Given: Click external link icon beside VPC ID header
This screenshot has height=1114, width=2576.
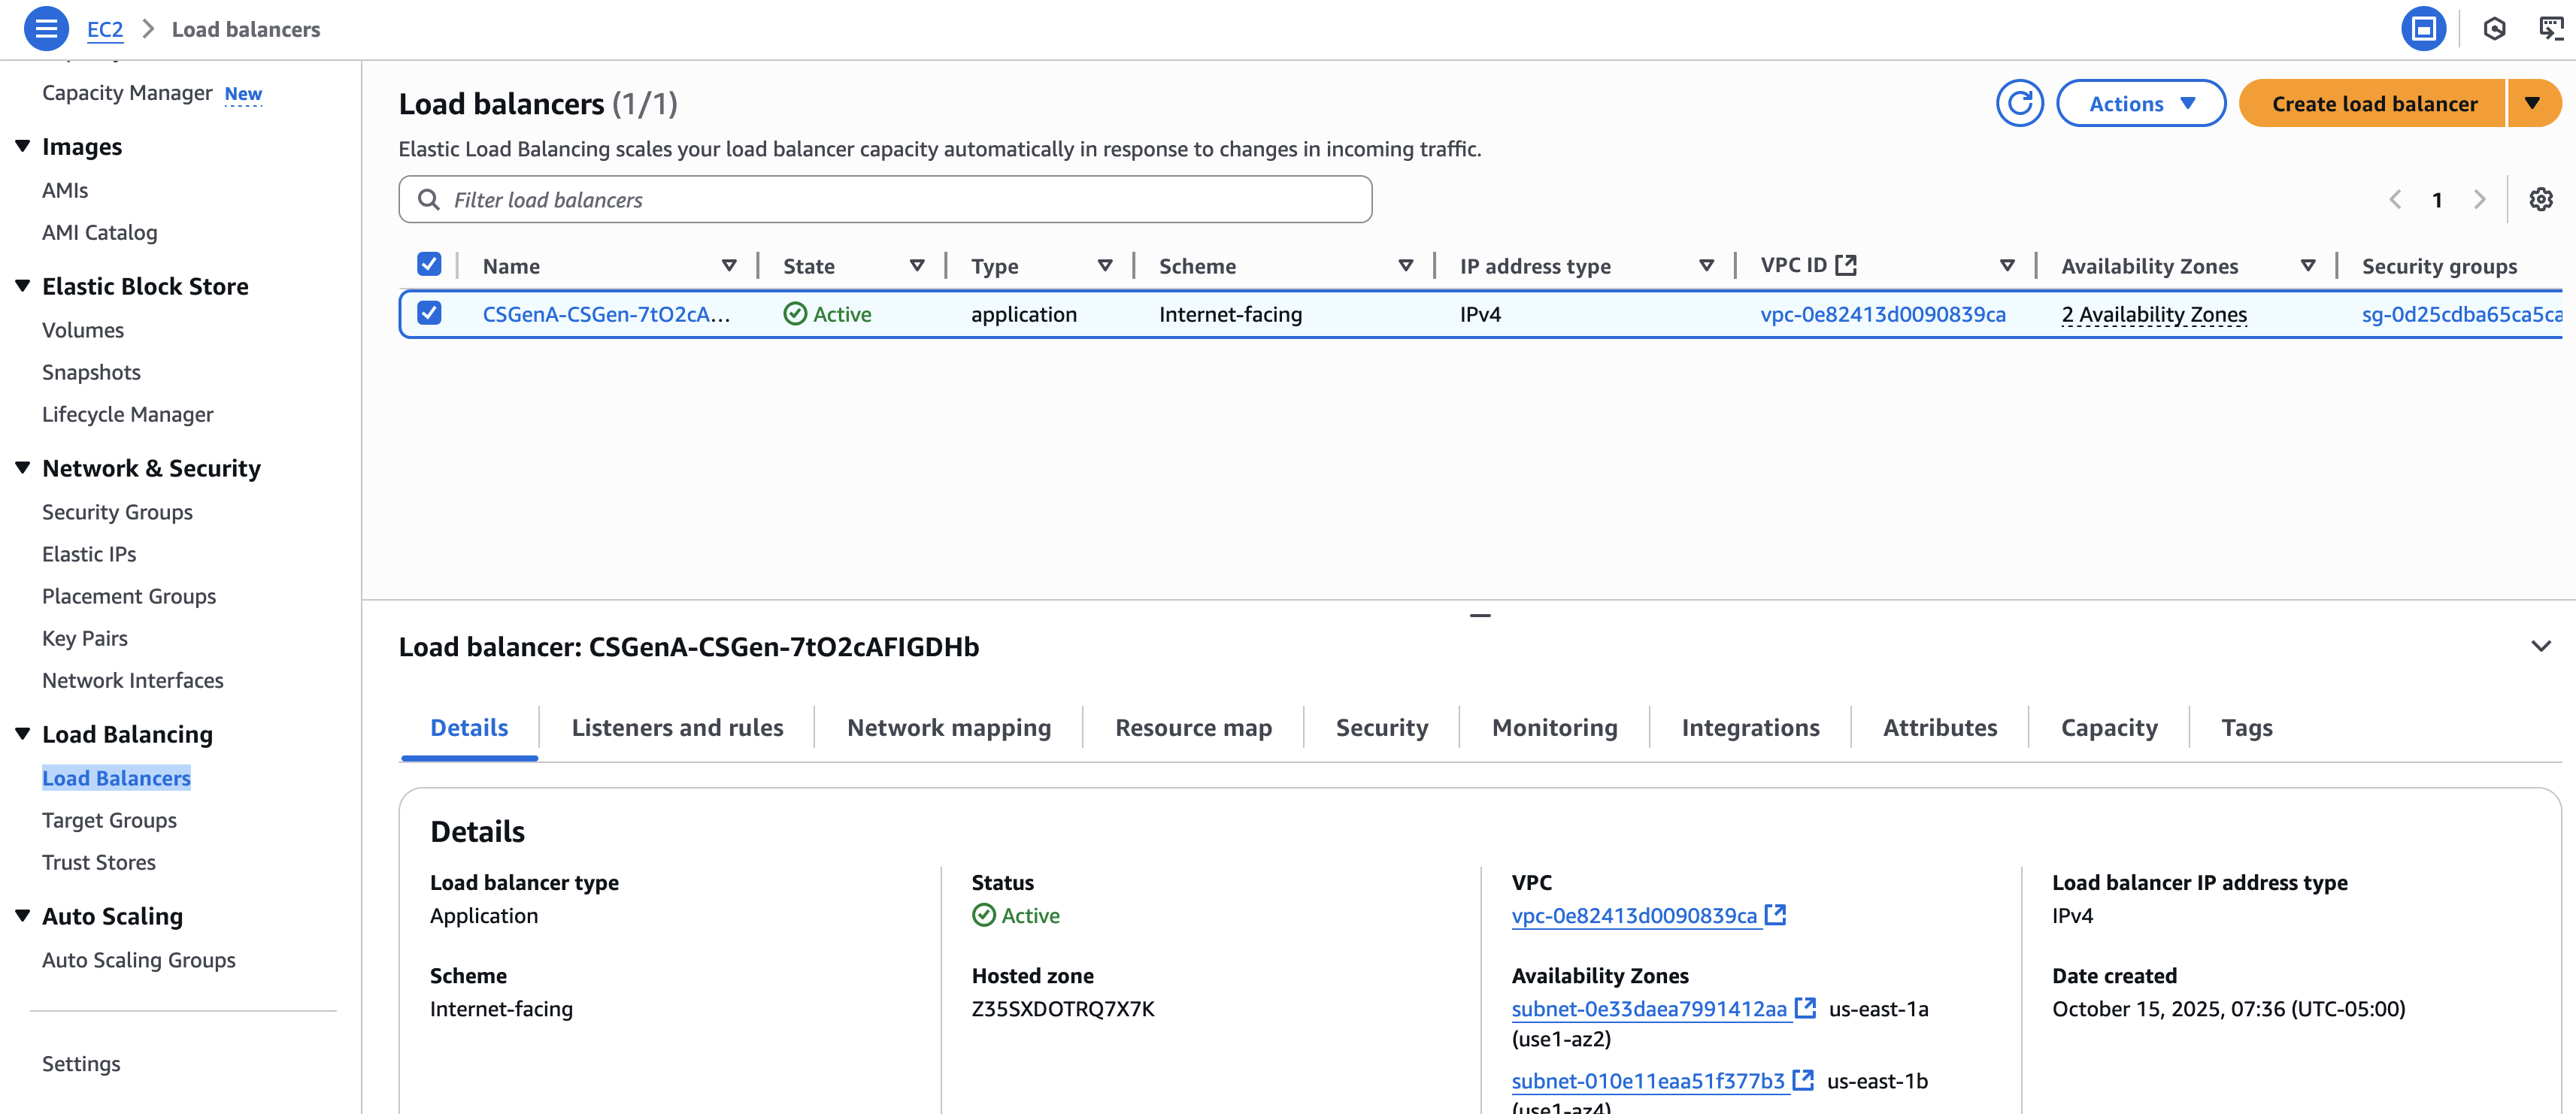Looking at the screenshot, I should (1846, 265).
